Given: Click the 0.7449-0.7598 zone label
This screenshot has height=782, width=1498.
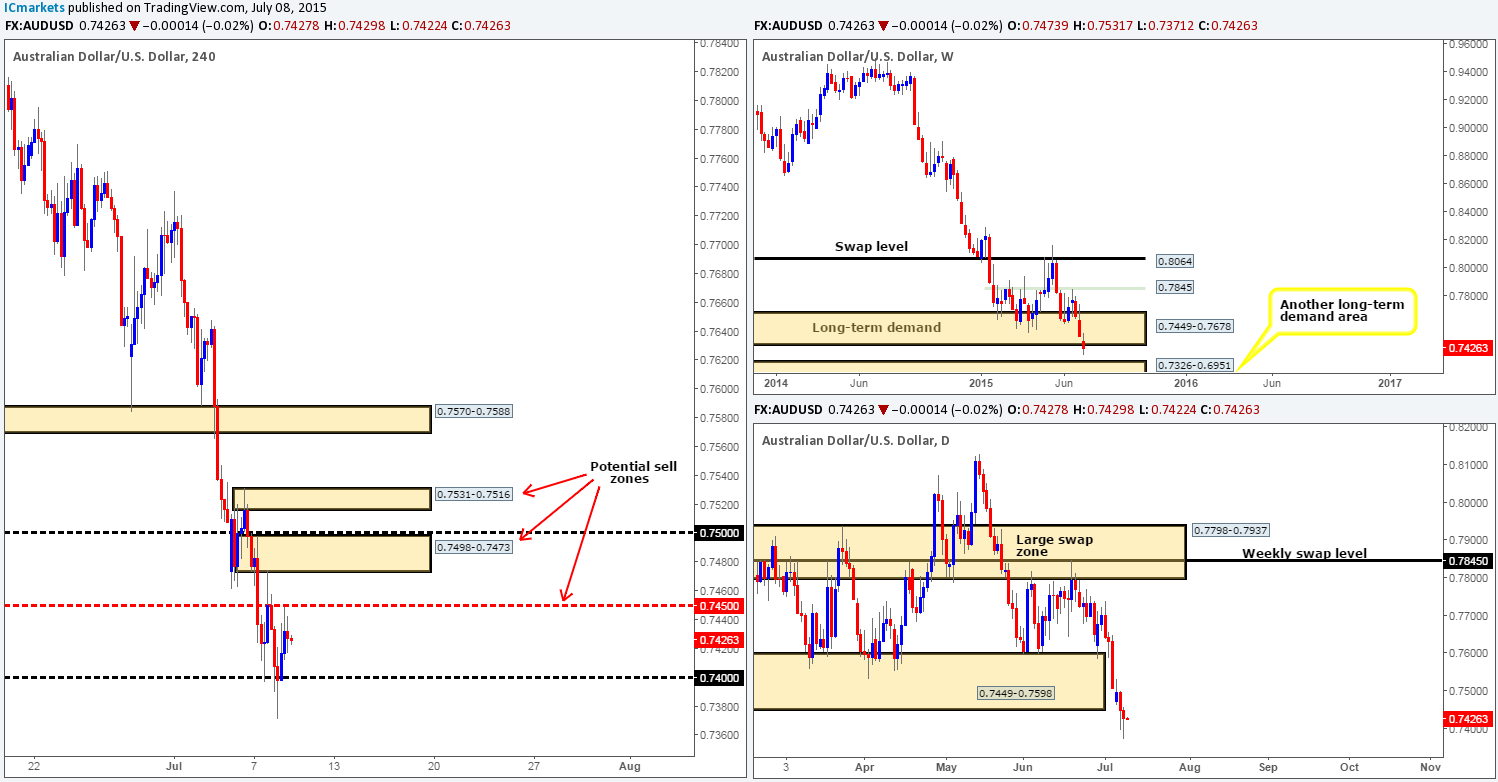Looking at the screenshot, I should point(1016,692).
